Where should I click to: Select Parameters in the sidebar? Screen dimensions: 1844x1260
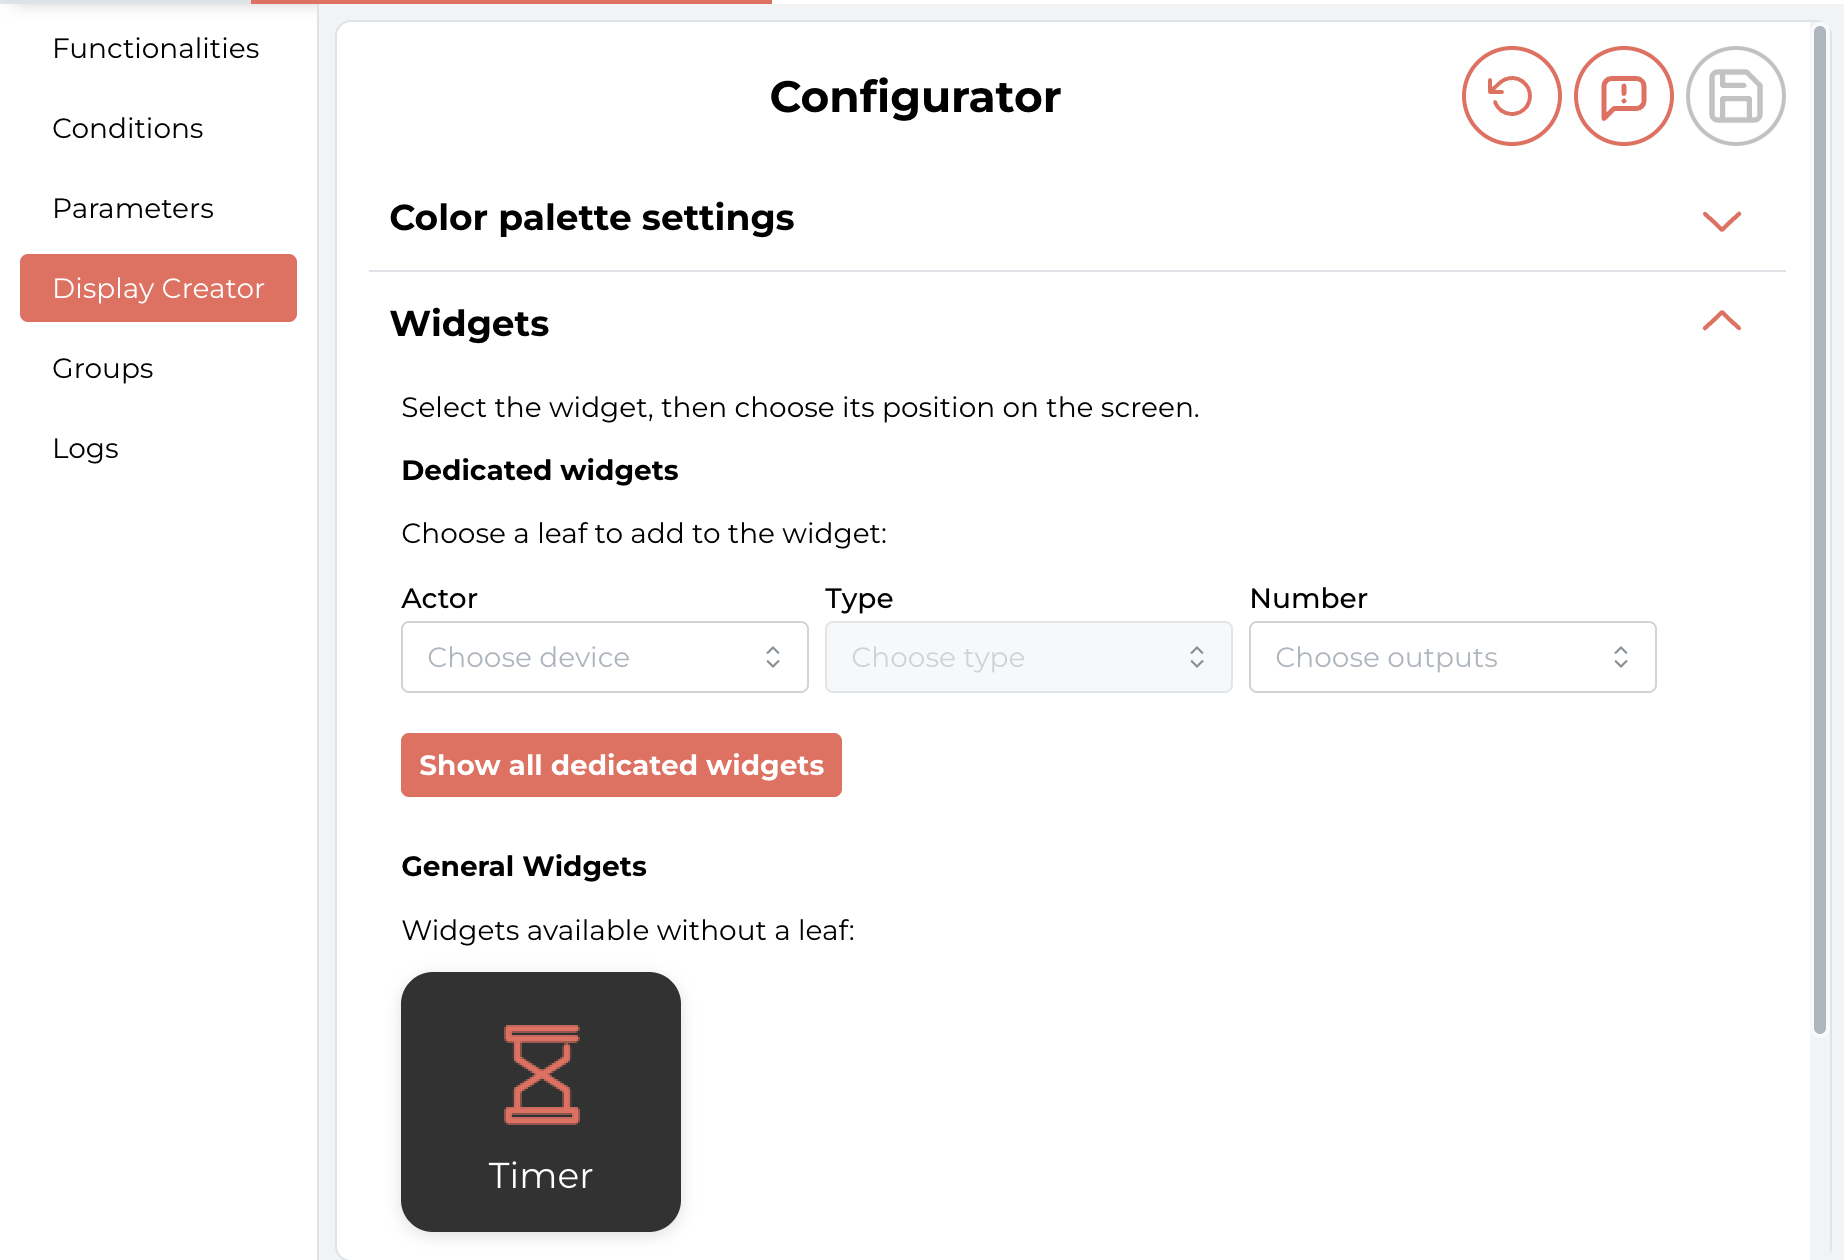point(133,208)
